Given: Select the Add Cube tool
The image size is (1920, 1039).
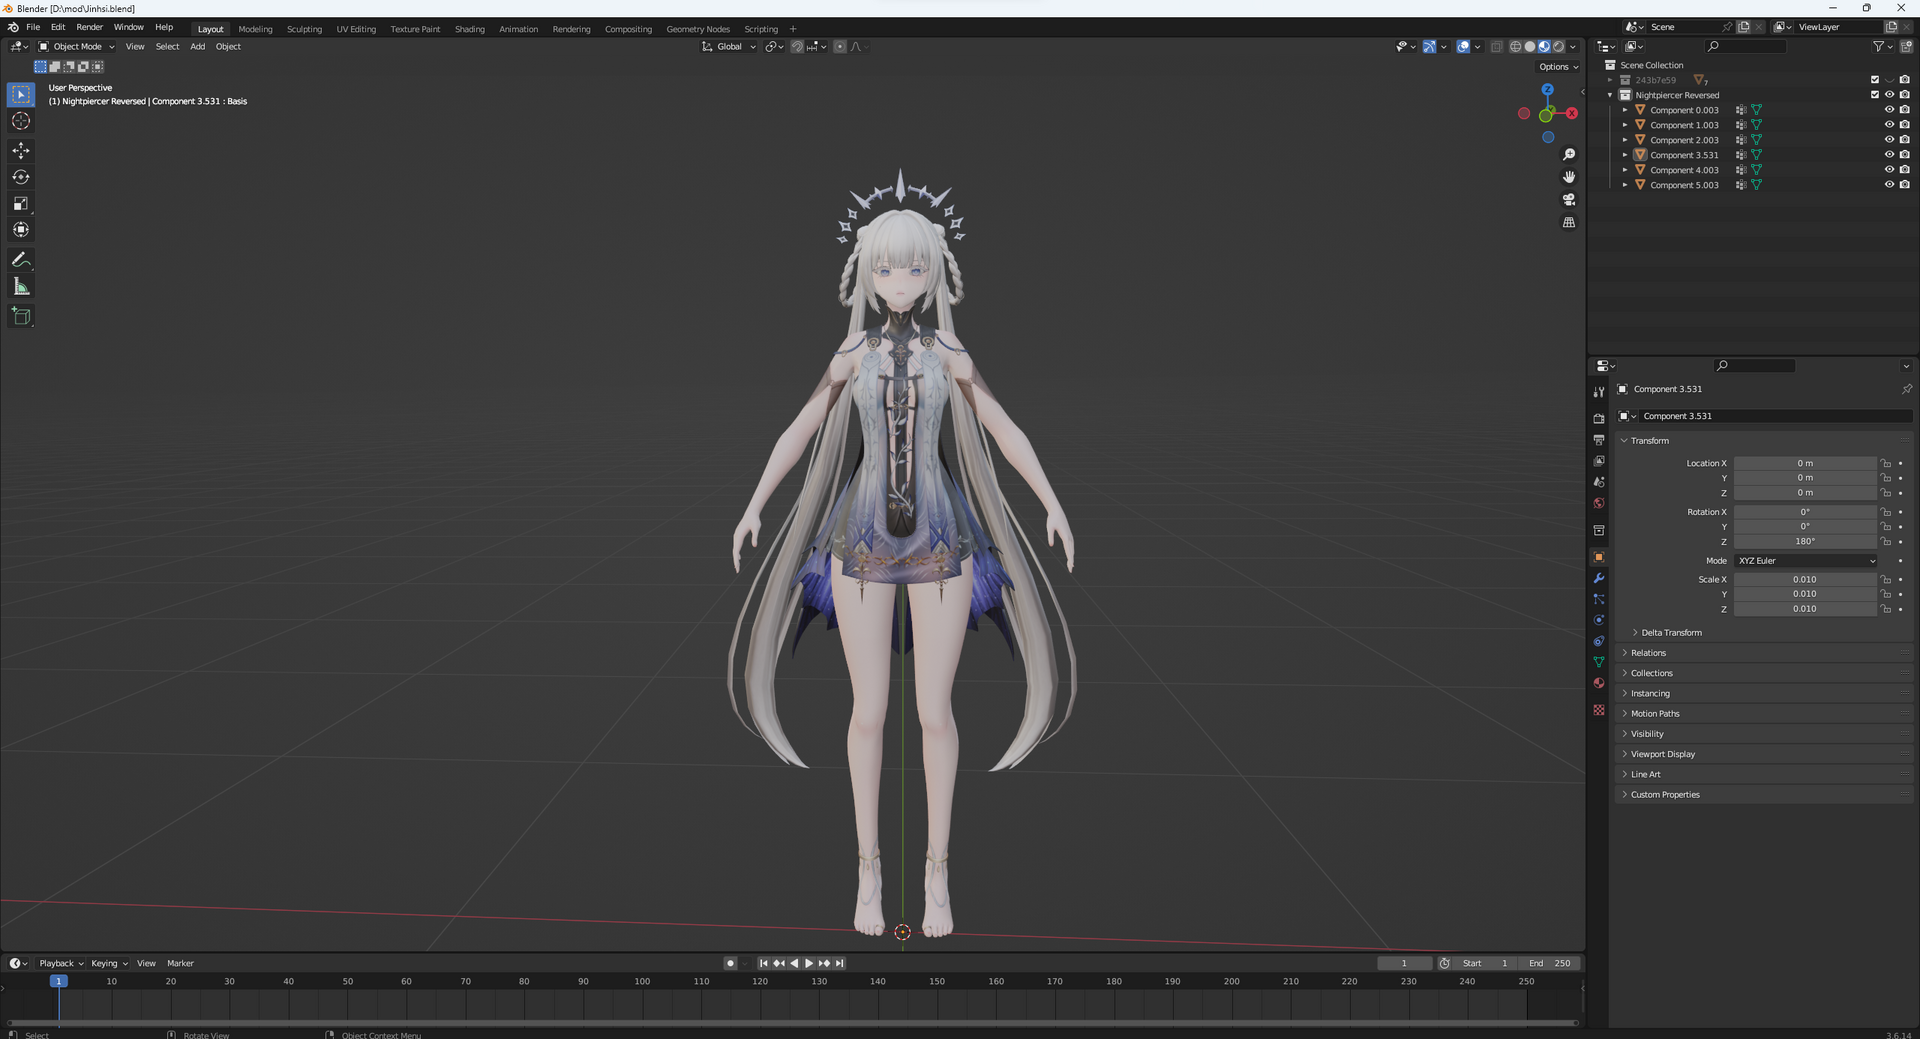Looking at the screenshot, I should (x=21, y=317).
